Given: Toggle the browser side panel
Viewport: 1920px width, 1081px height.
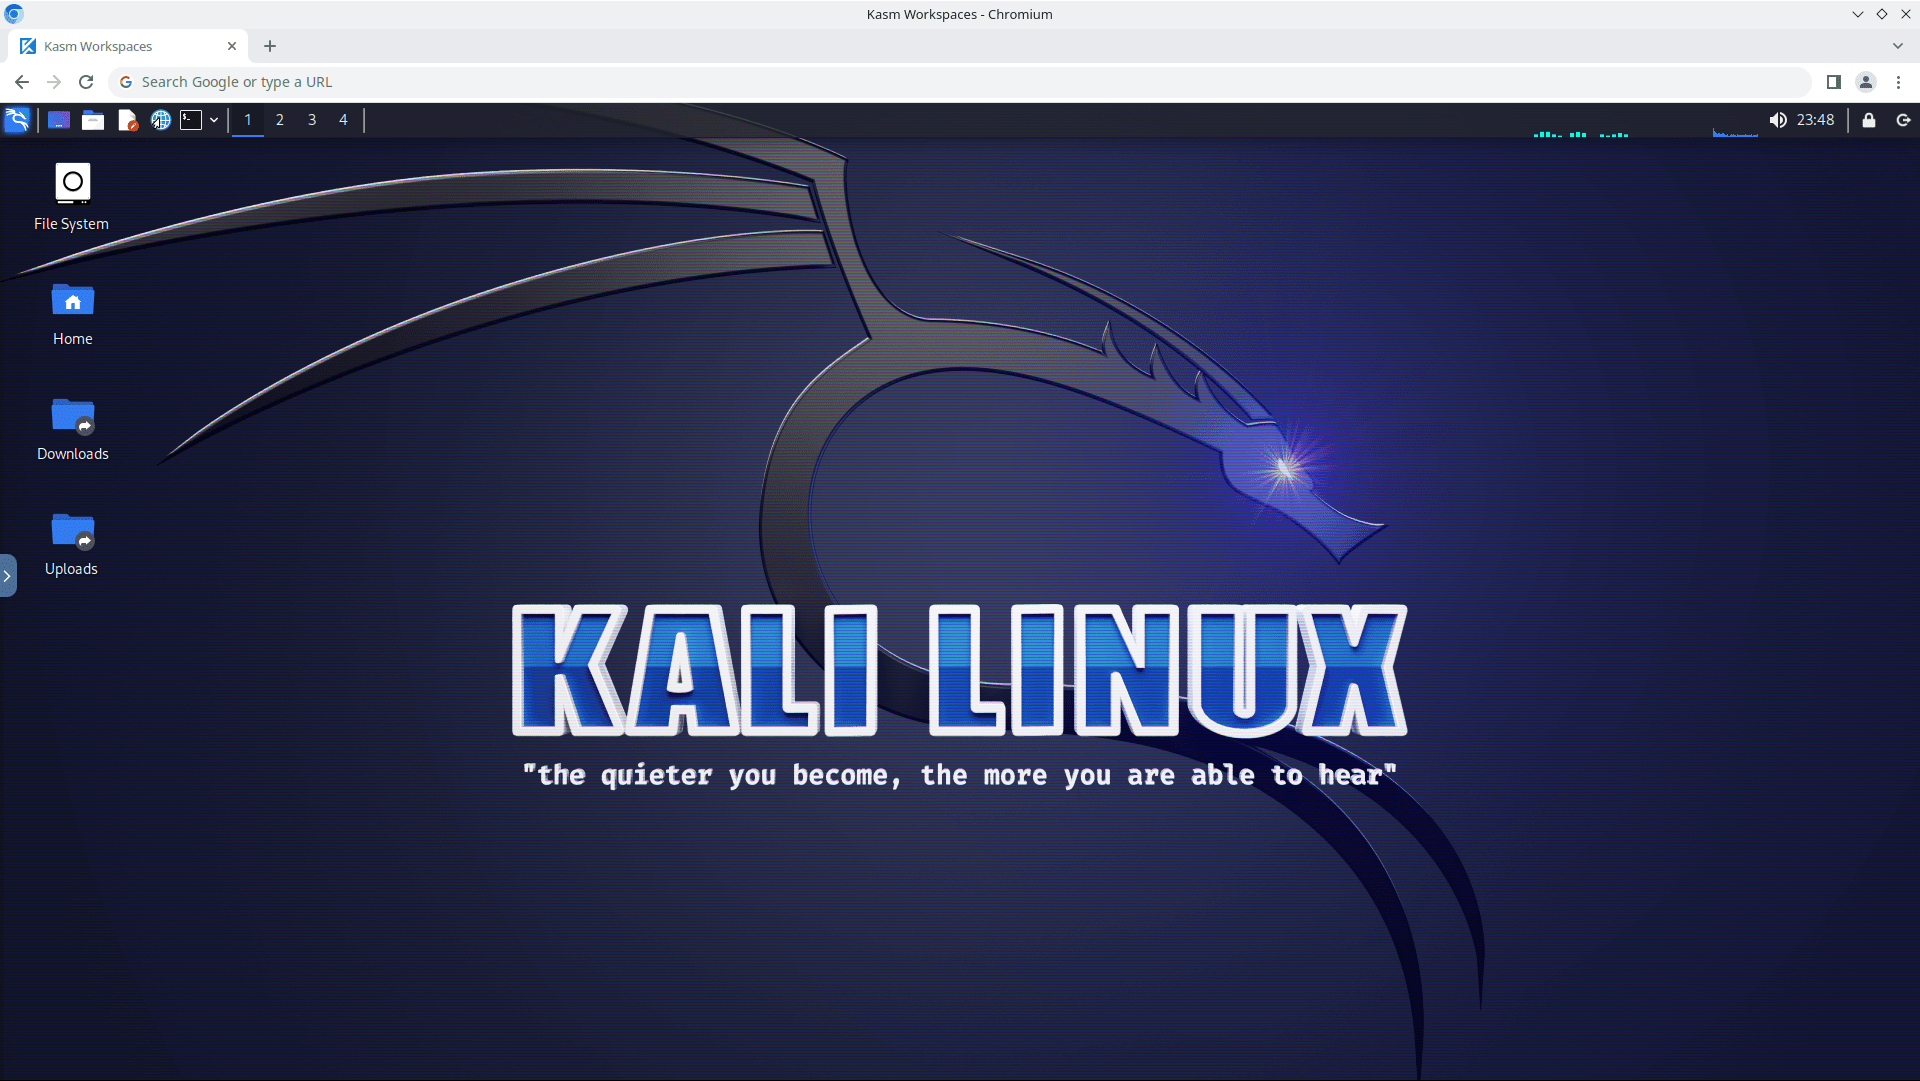Looking at the screenshot, I should [1834, 82].
